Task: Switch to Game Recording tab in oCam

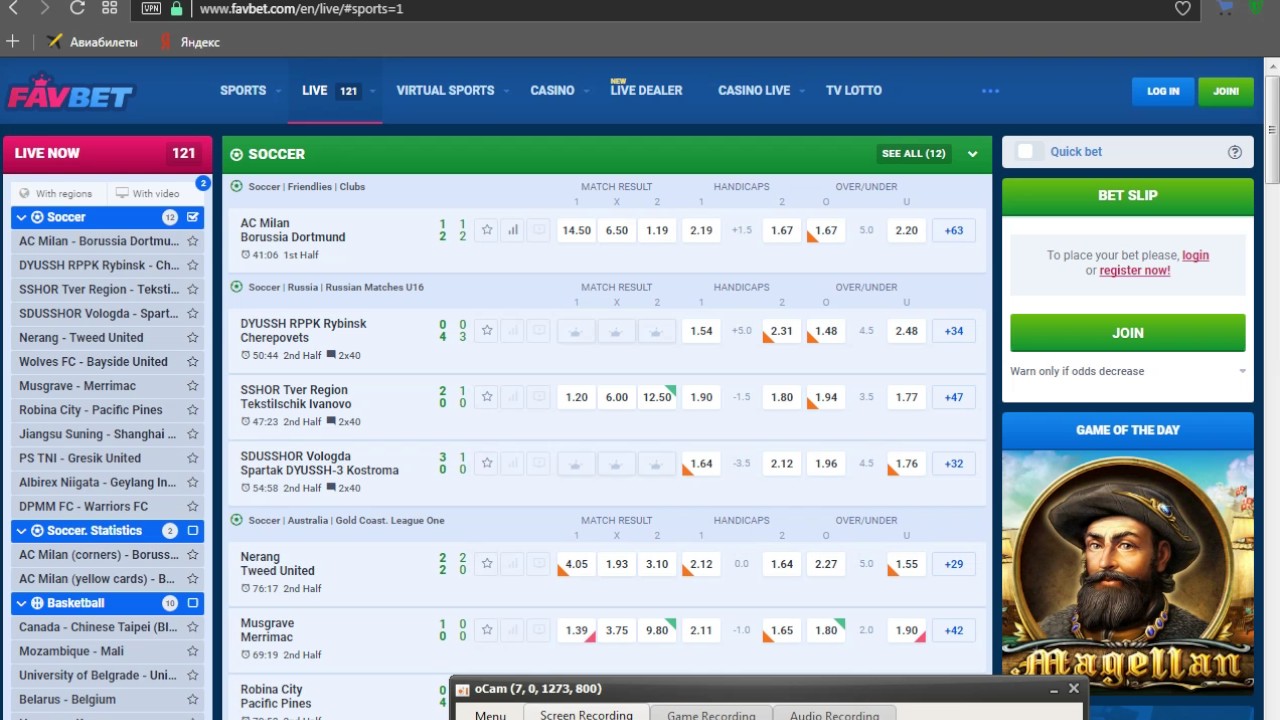Action: [x=711, y=714]
